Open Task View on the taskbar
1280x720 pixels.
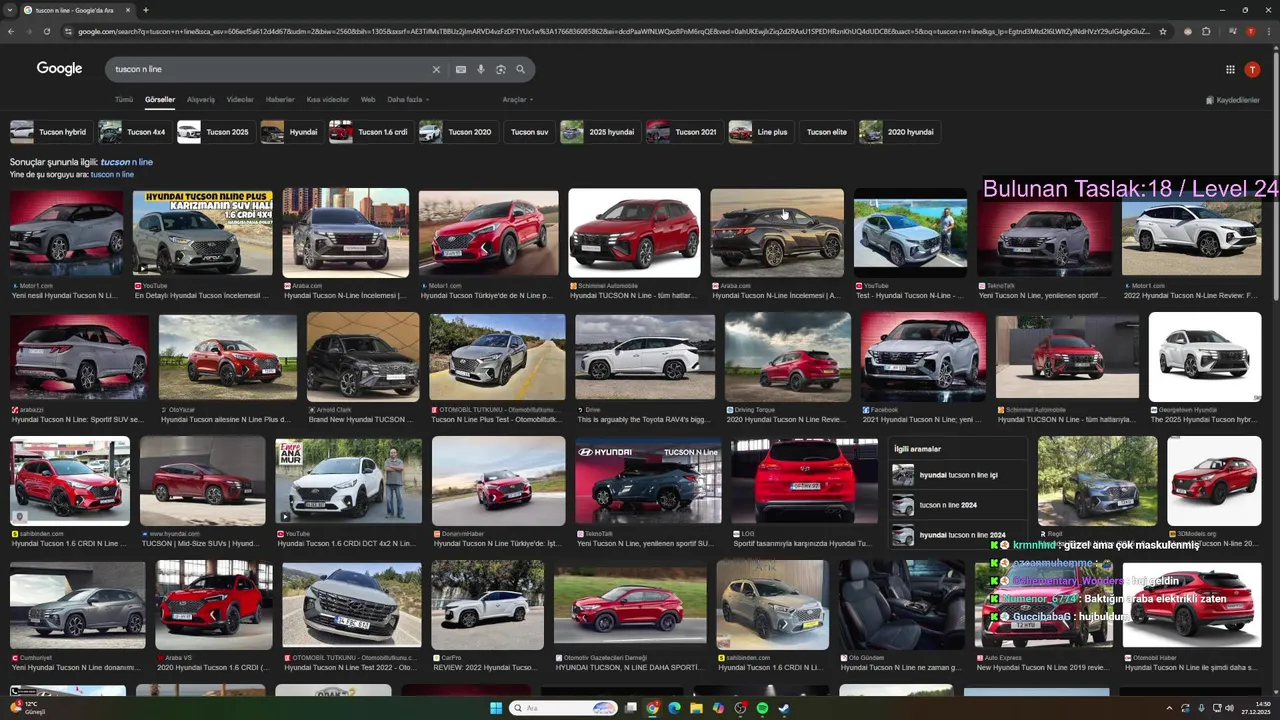click(631, 708)
